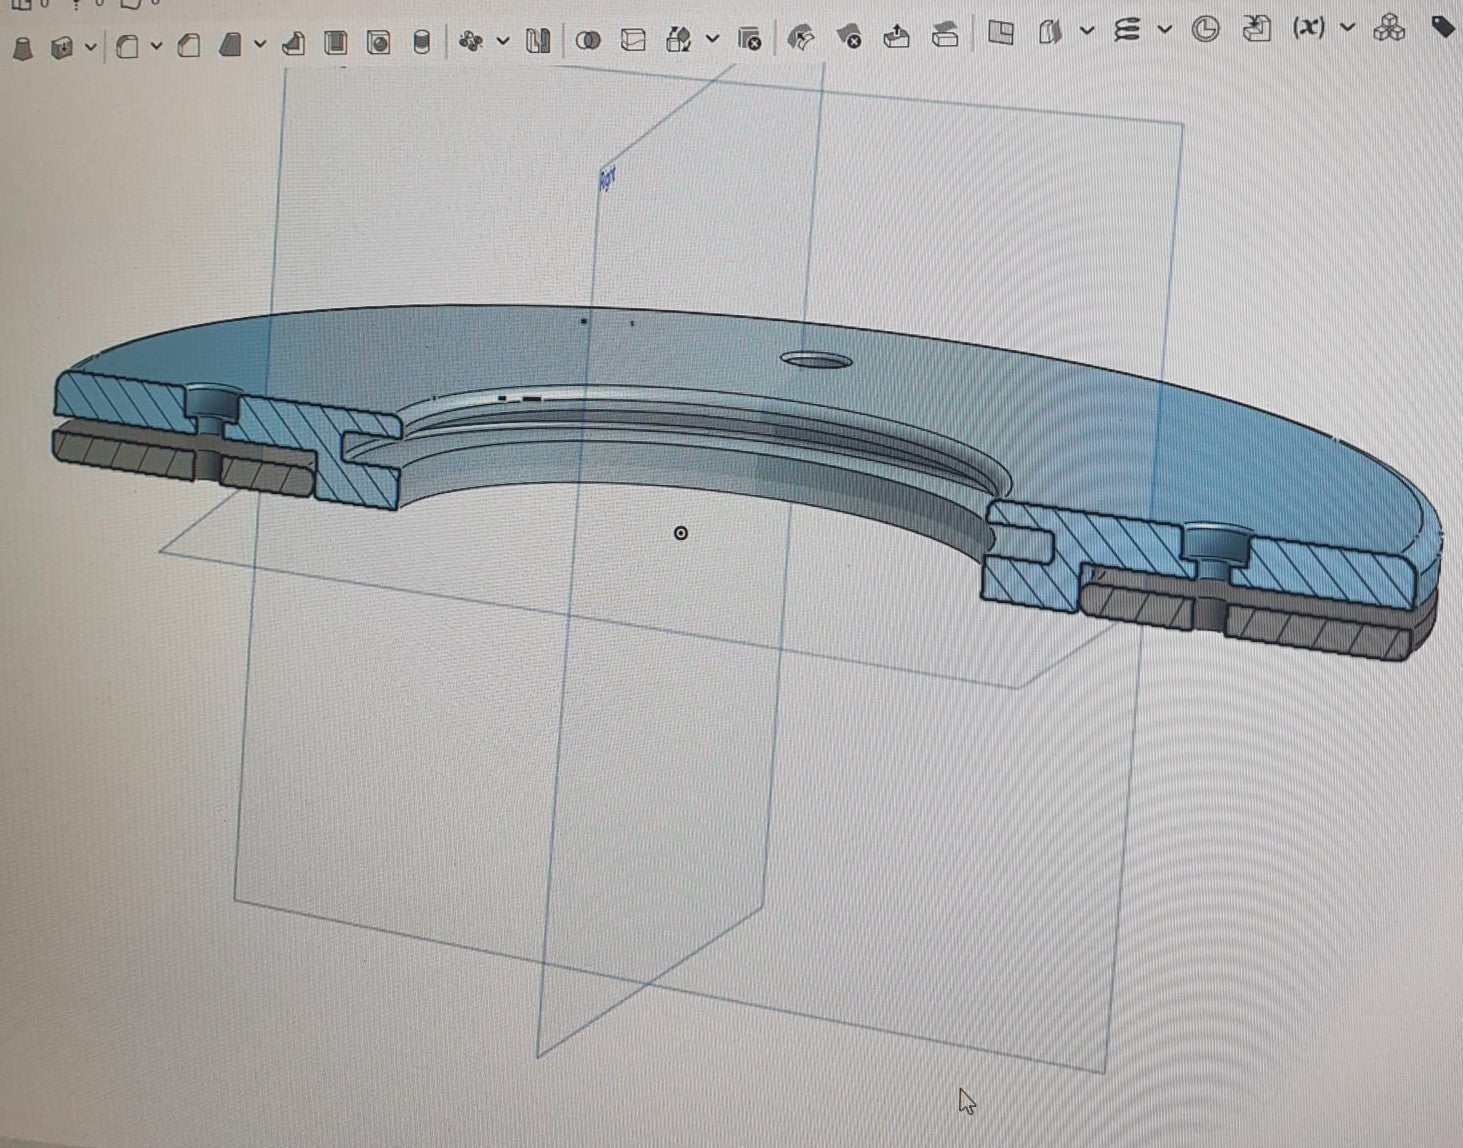Click the pattern tool icon
This screenshot has width=1463, height=1148.
[470, 41]
